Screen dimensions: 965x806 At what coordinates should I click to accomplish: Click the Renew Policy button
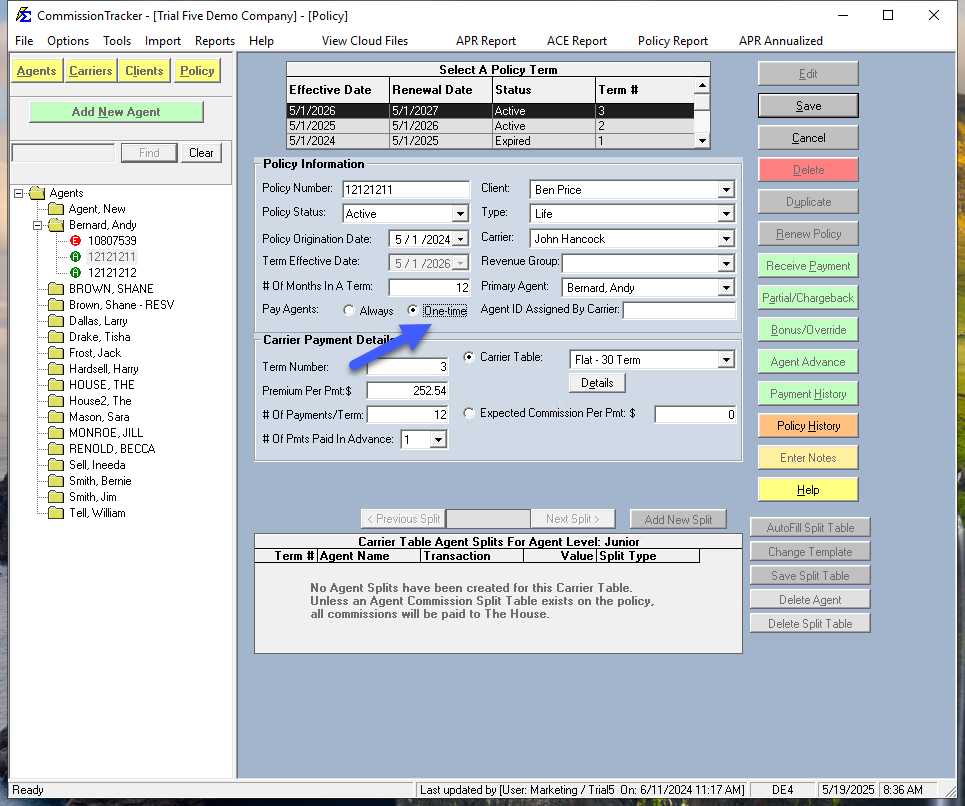807,233
